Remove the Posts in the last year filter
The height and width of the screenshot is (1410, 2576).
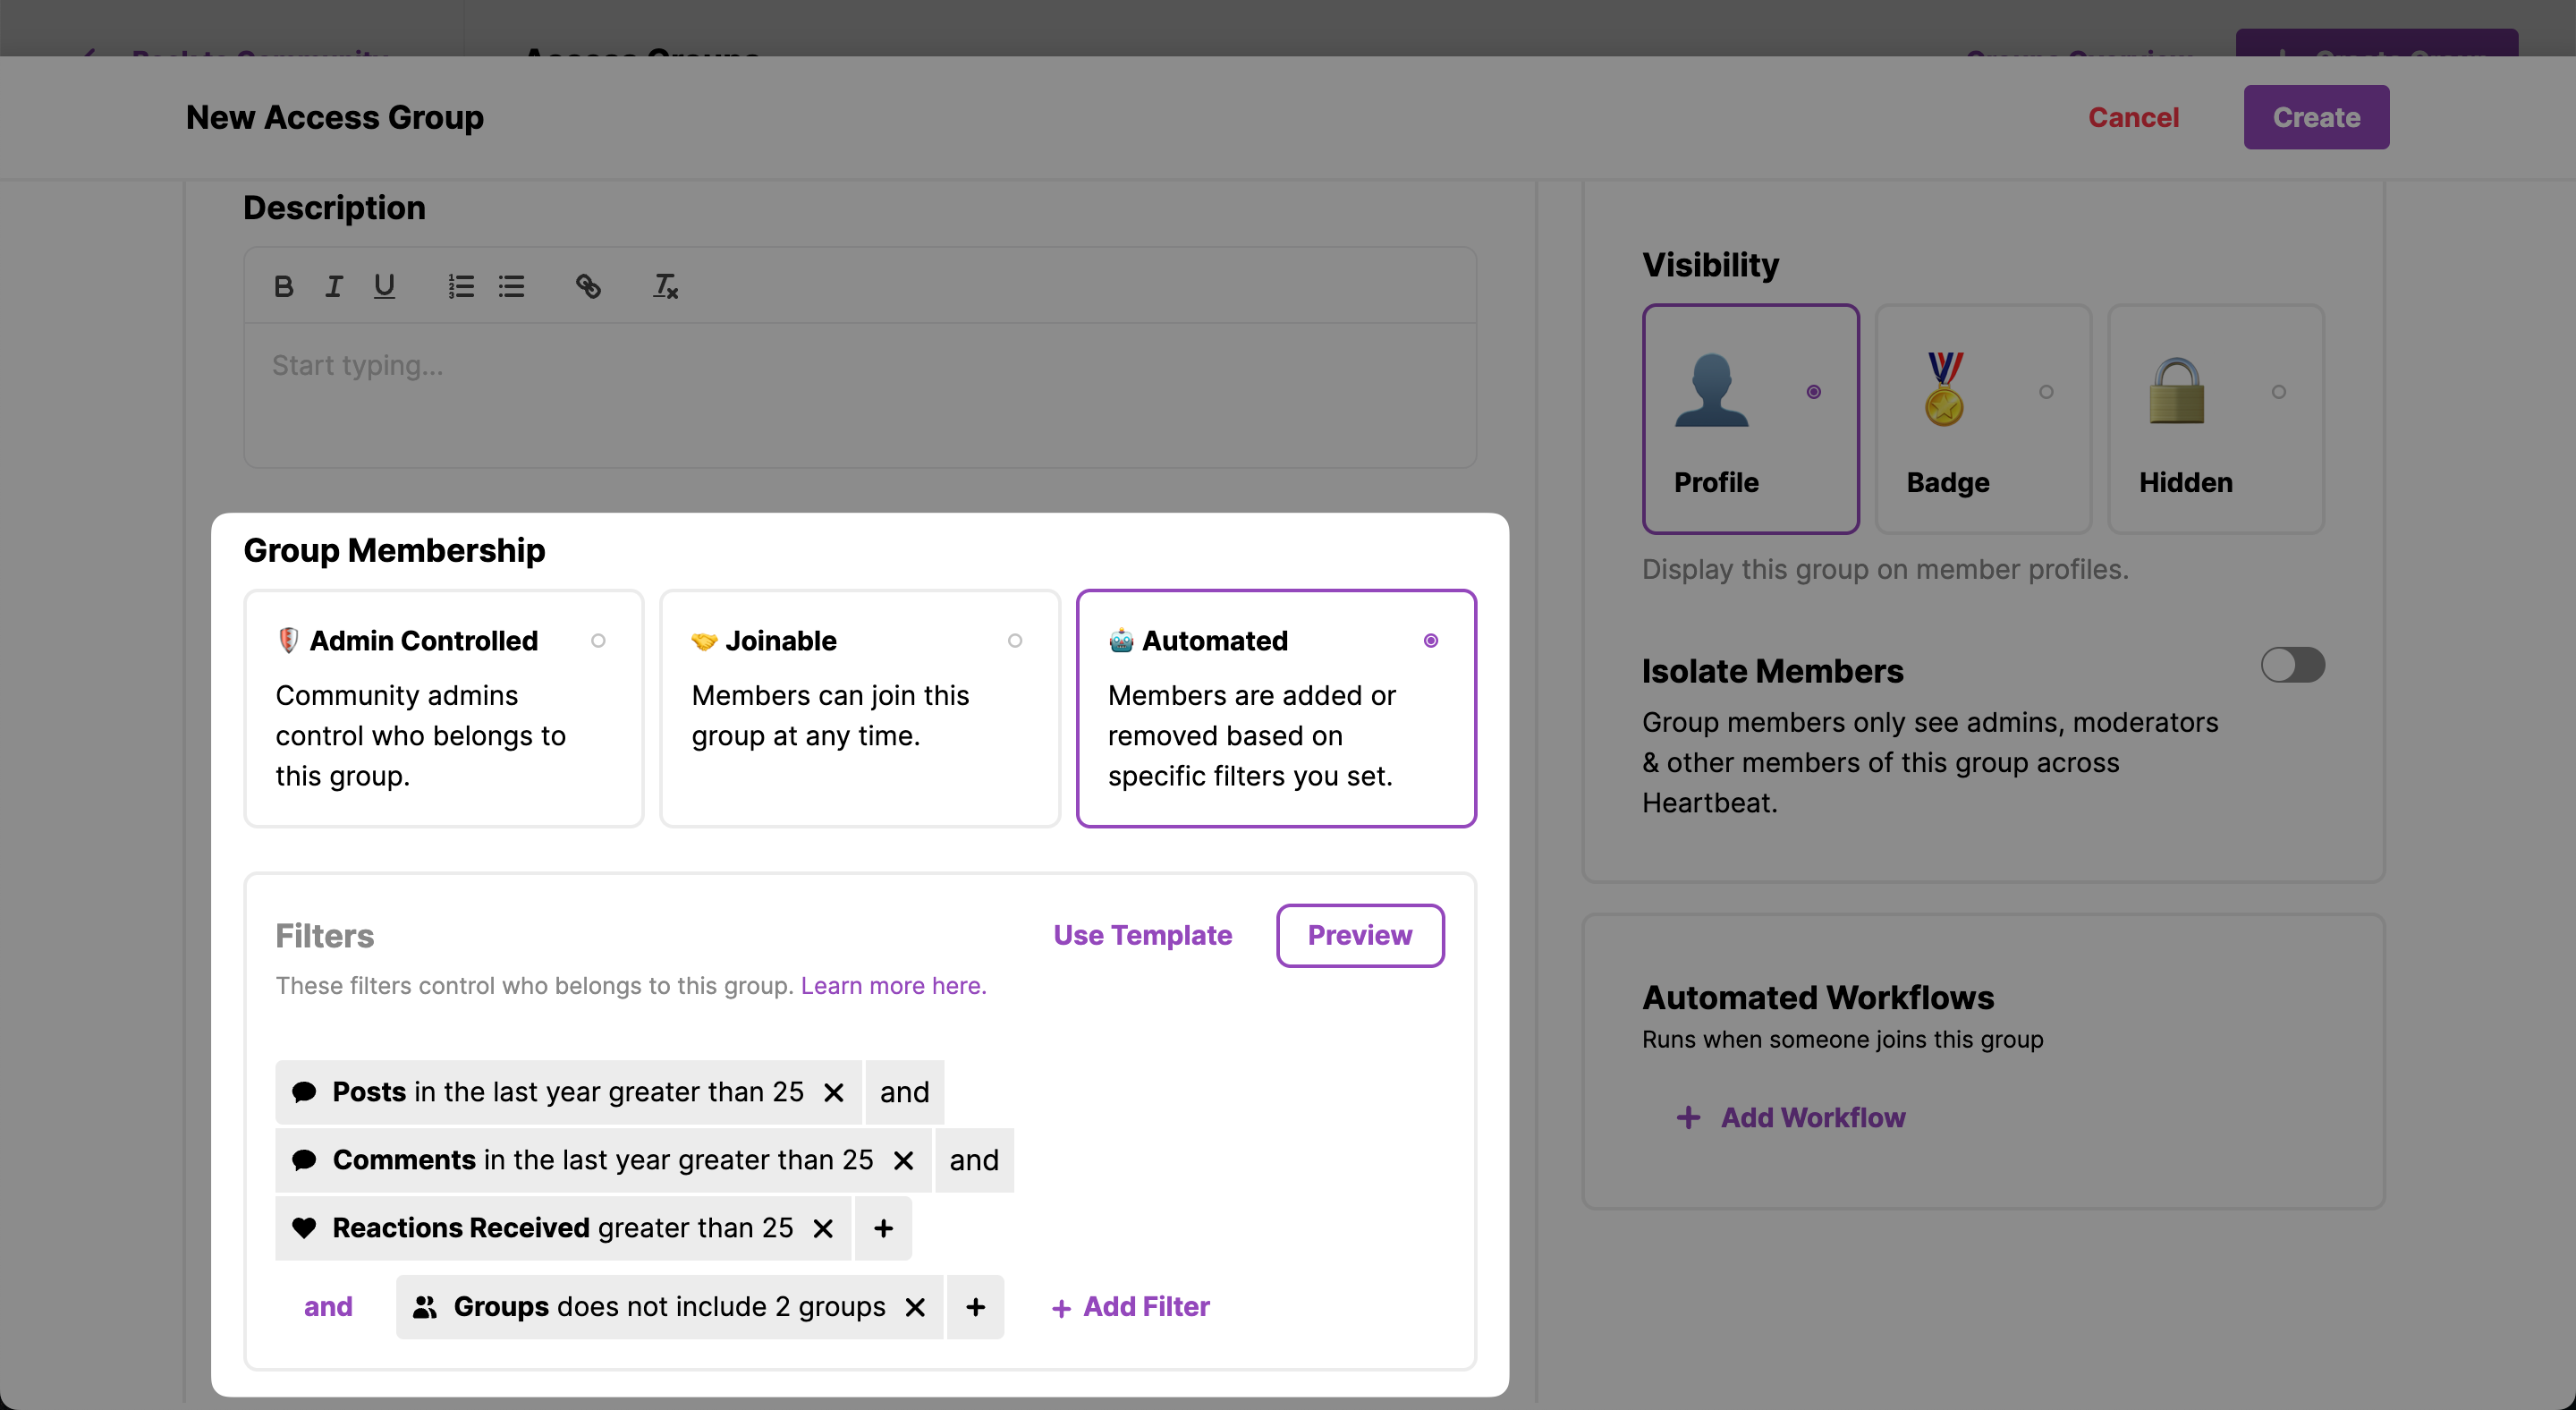(x=834, y=1092)
